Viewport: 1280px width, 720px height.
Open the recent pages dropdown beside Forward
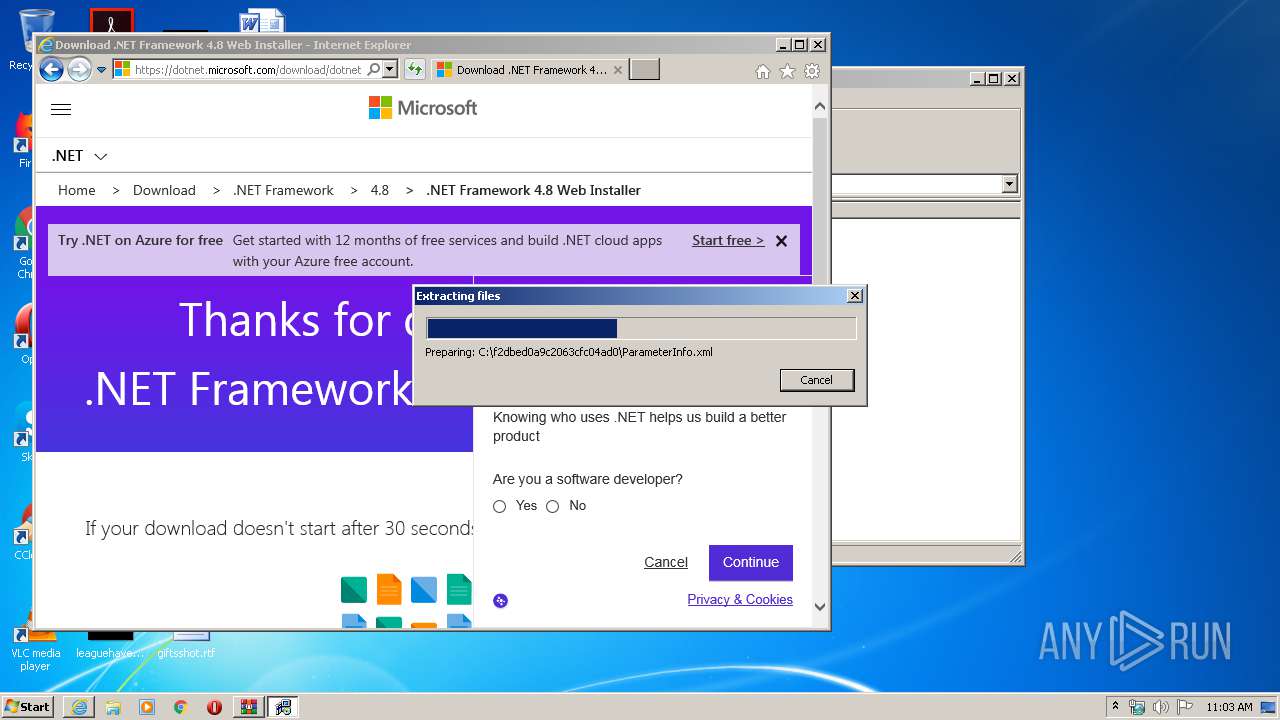pos(101,70)
